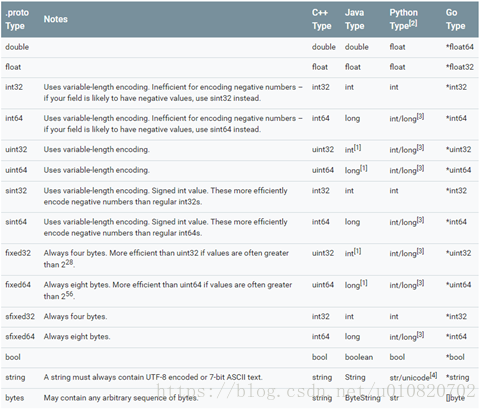Click the 'Always eight bytes.' note for sfixed64
The width and height of the screenshot is (487, 411).
click(x=77, y=336)
